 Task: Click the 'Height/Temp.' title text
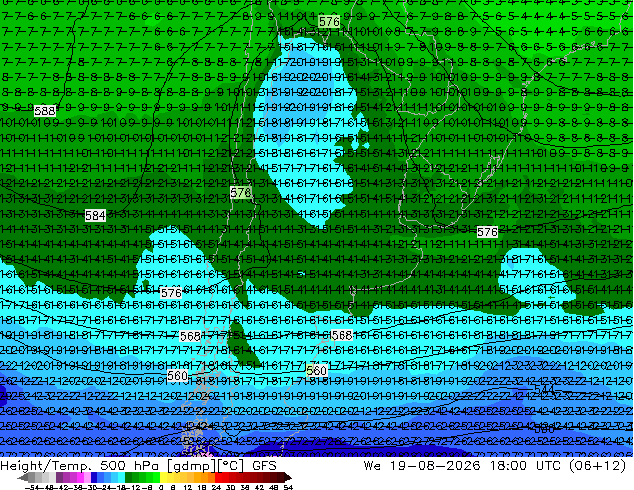click(x=45, y=466)
